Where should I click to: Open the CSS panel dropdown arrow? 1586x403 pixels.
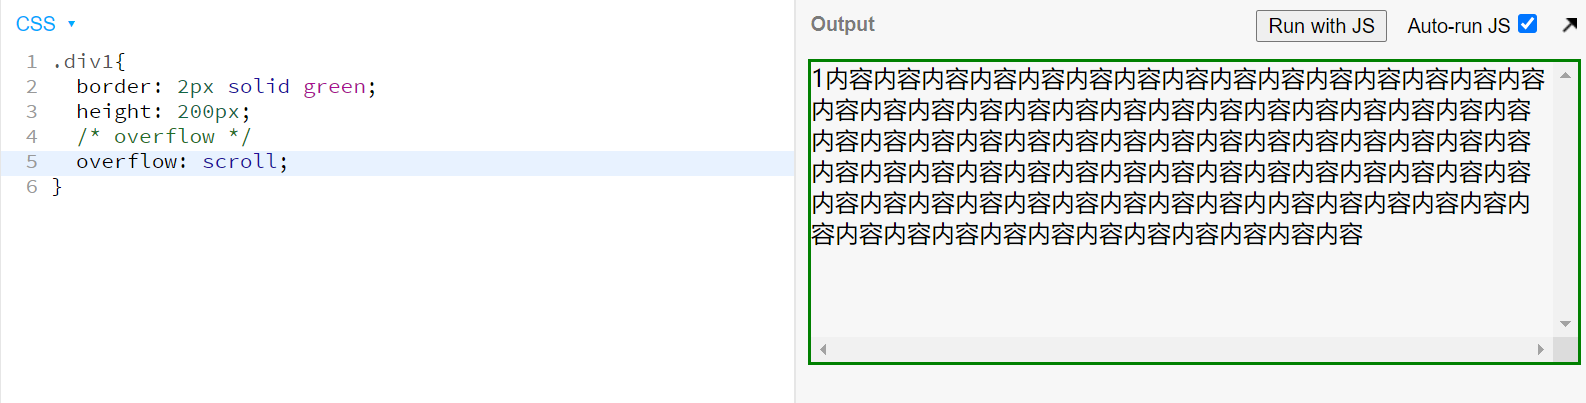tap(71, 24)
